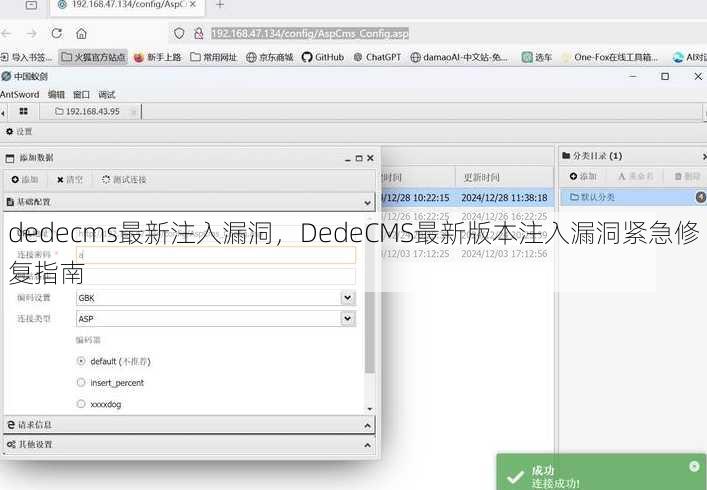
Task: Click the 添加 button in 添加数据 dialog
Action: coord(24,179)
